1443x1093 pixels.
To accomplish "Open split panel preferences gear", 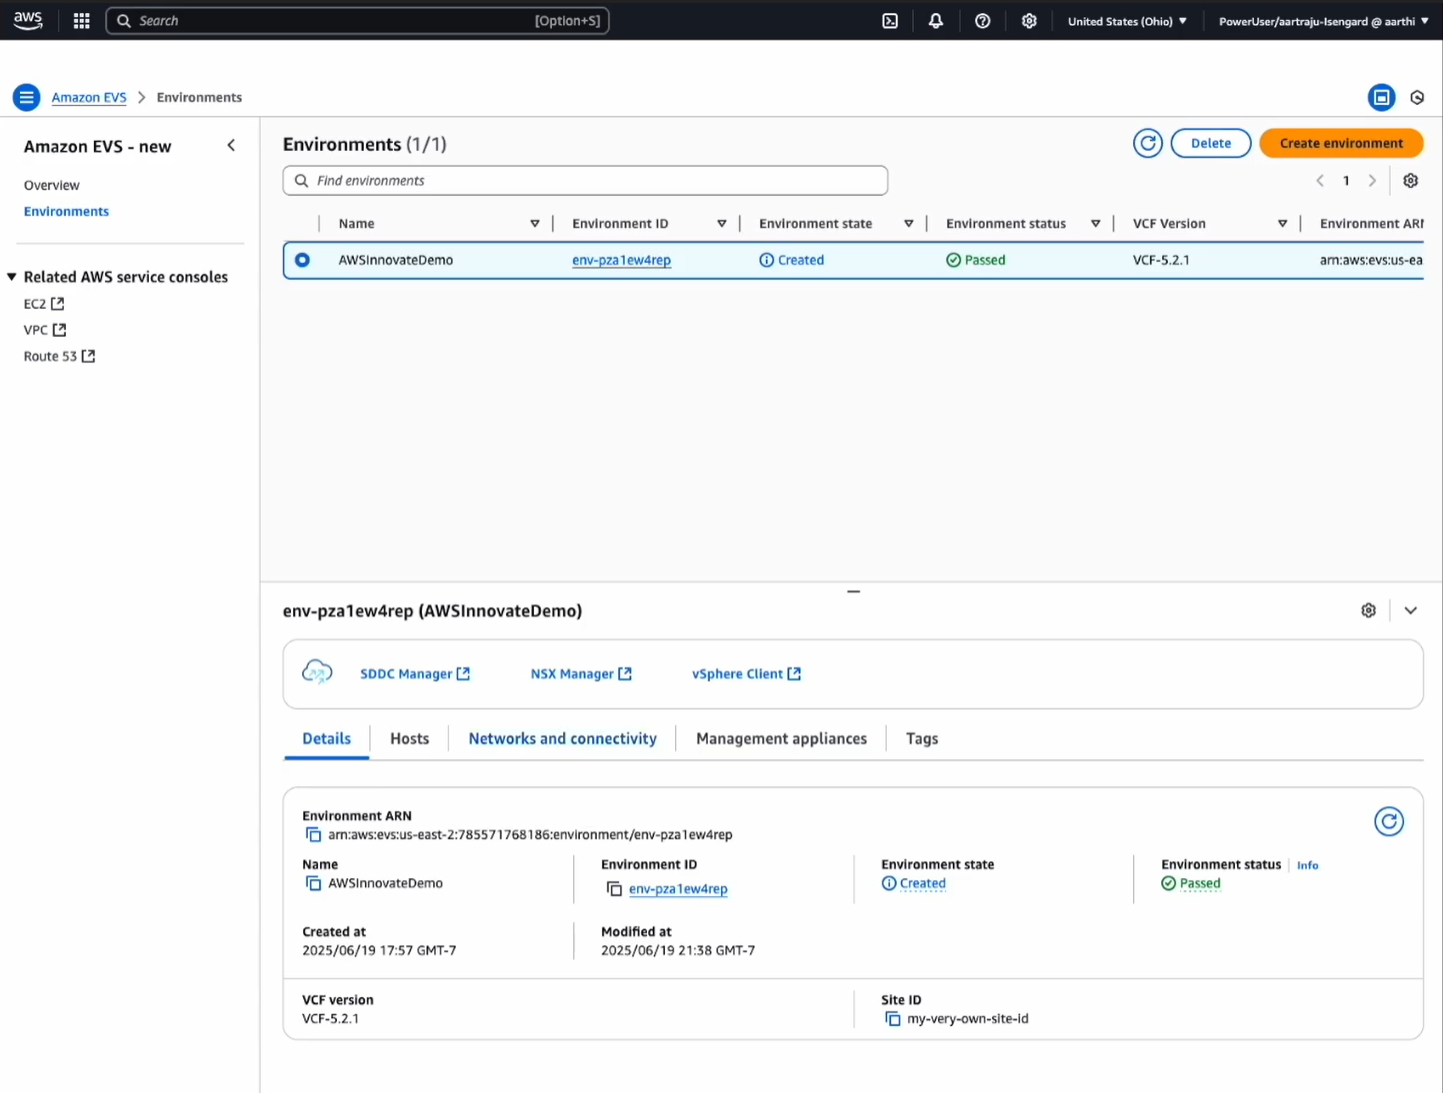I will tap(1369, 610).
